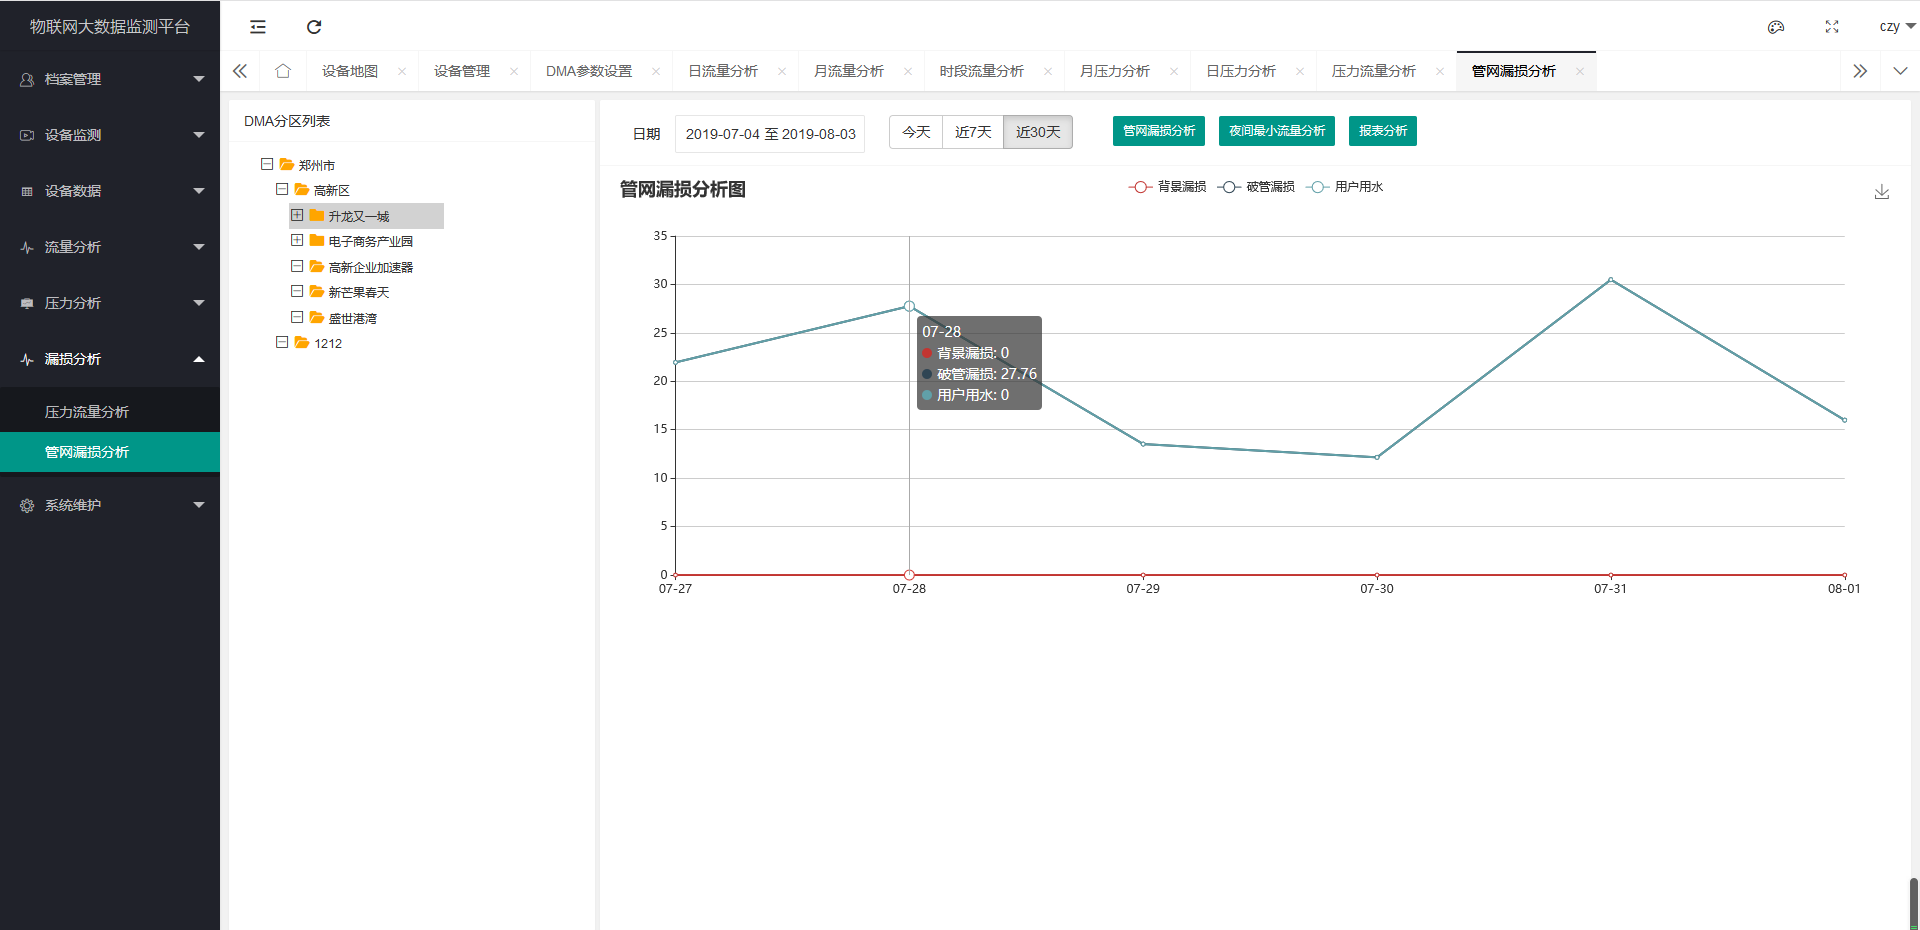Download the chart as image

click(1881, 192)
